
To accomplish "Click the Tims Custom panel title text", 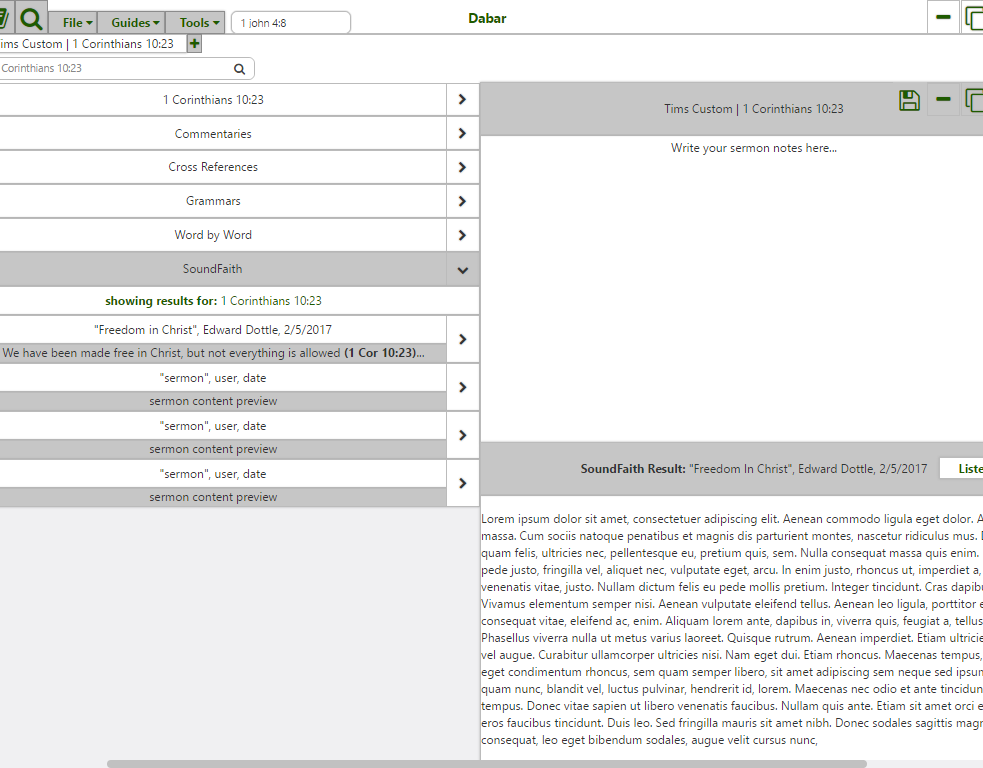I will coord(754,108).
